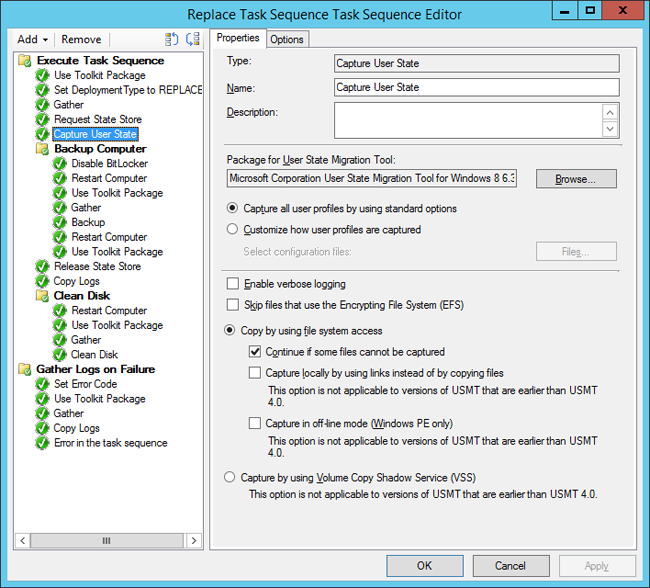Click the Clean Disk group folder icon
This screenshot has width=650, height=588.
tap(42, 296)
